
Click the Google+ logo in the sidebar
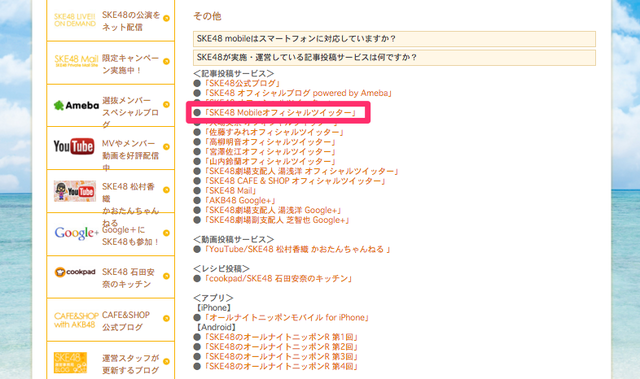(x=77, y=233)
